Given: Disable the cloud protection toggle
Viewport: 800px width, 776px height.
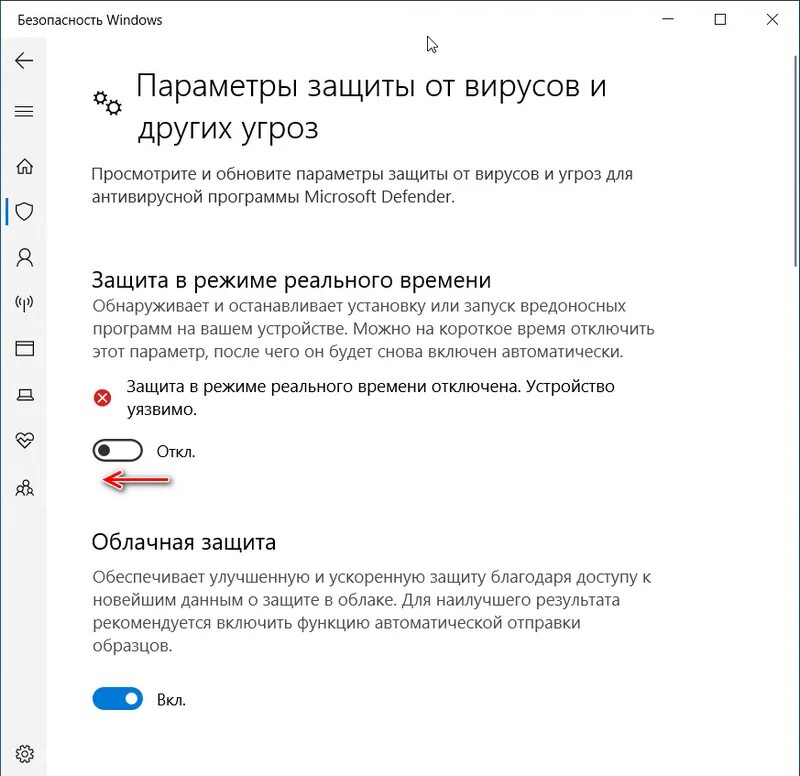Looking at the screenshot, I should coord(117,698).
